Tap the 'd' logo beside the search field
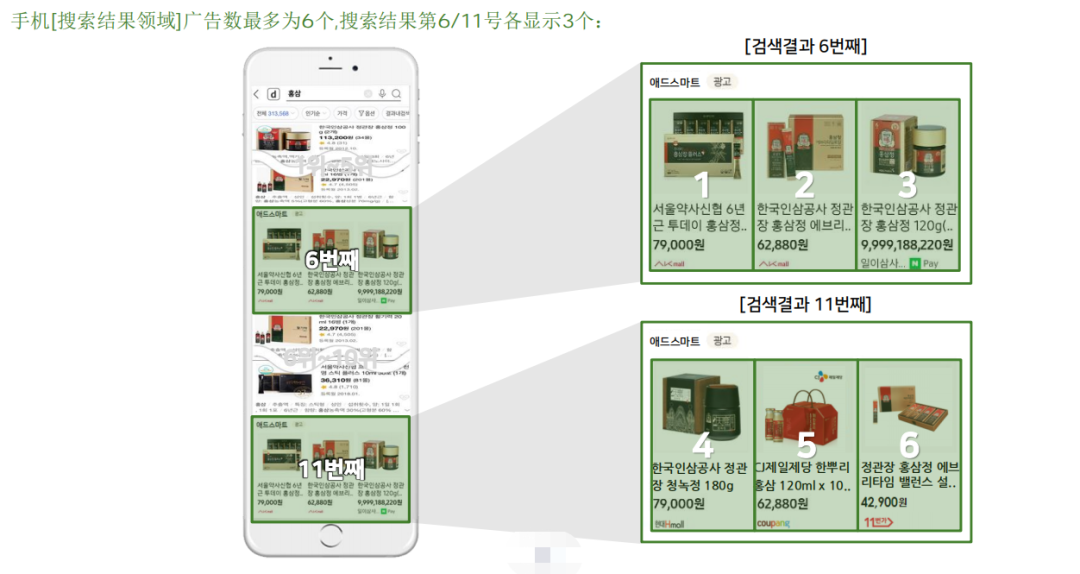Viewport: 1080px width, 574px height. coord(273,94)
